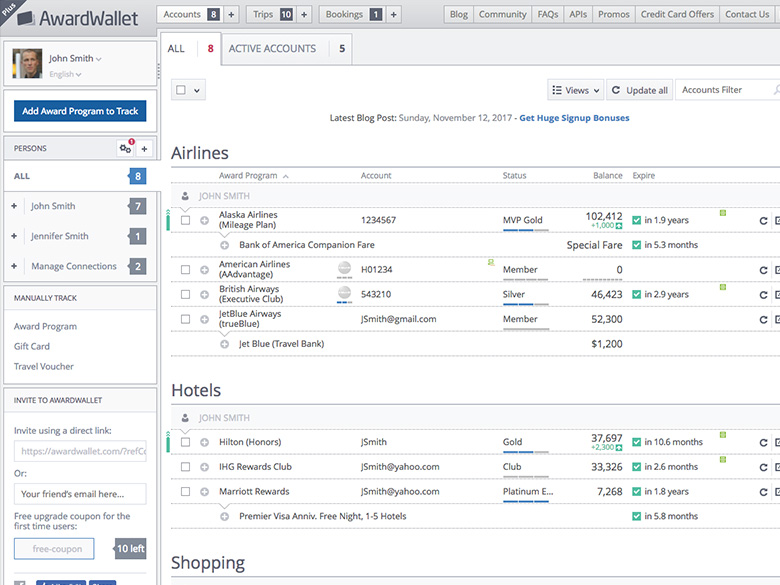Toggle expiration checkbox for Alaska Airlines
This screenshot has height=585, width=780.
tap(636, 220)
